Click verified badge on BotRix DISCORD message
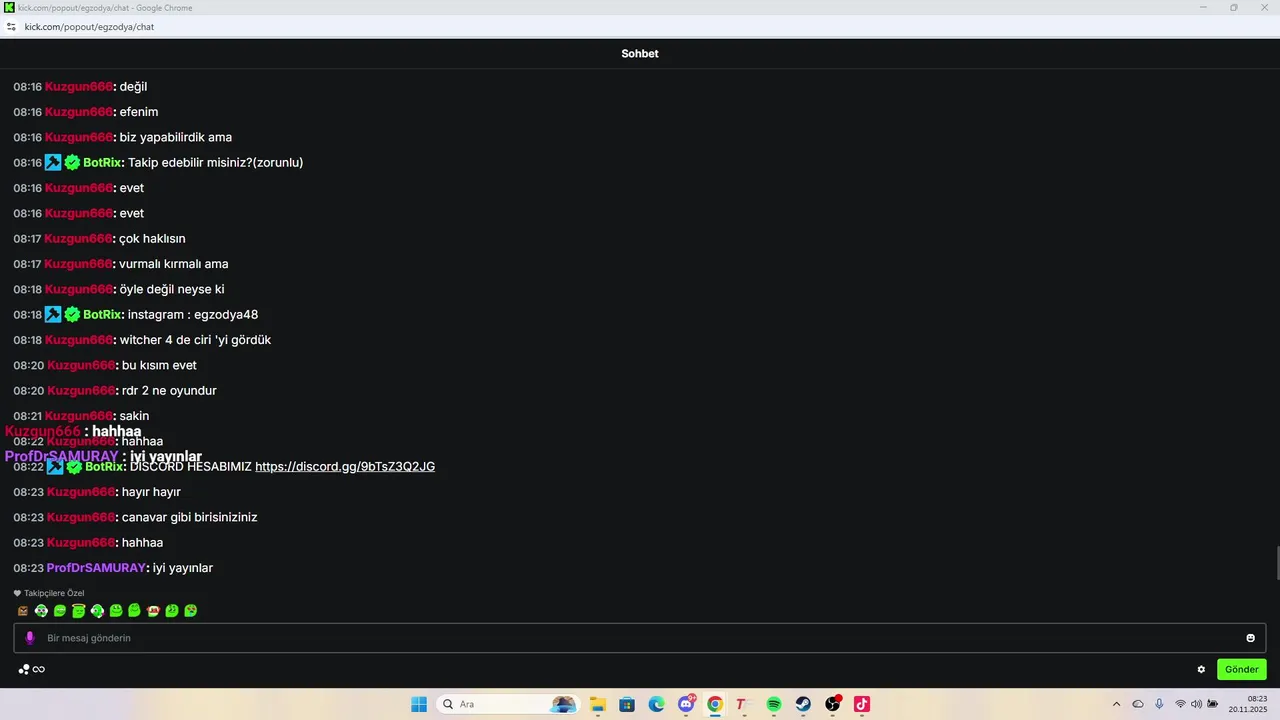 pyautogui.click(x=74, y=467)
